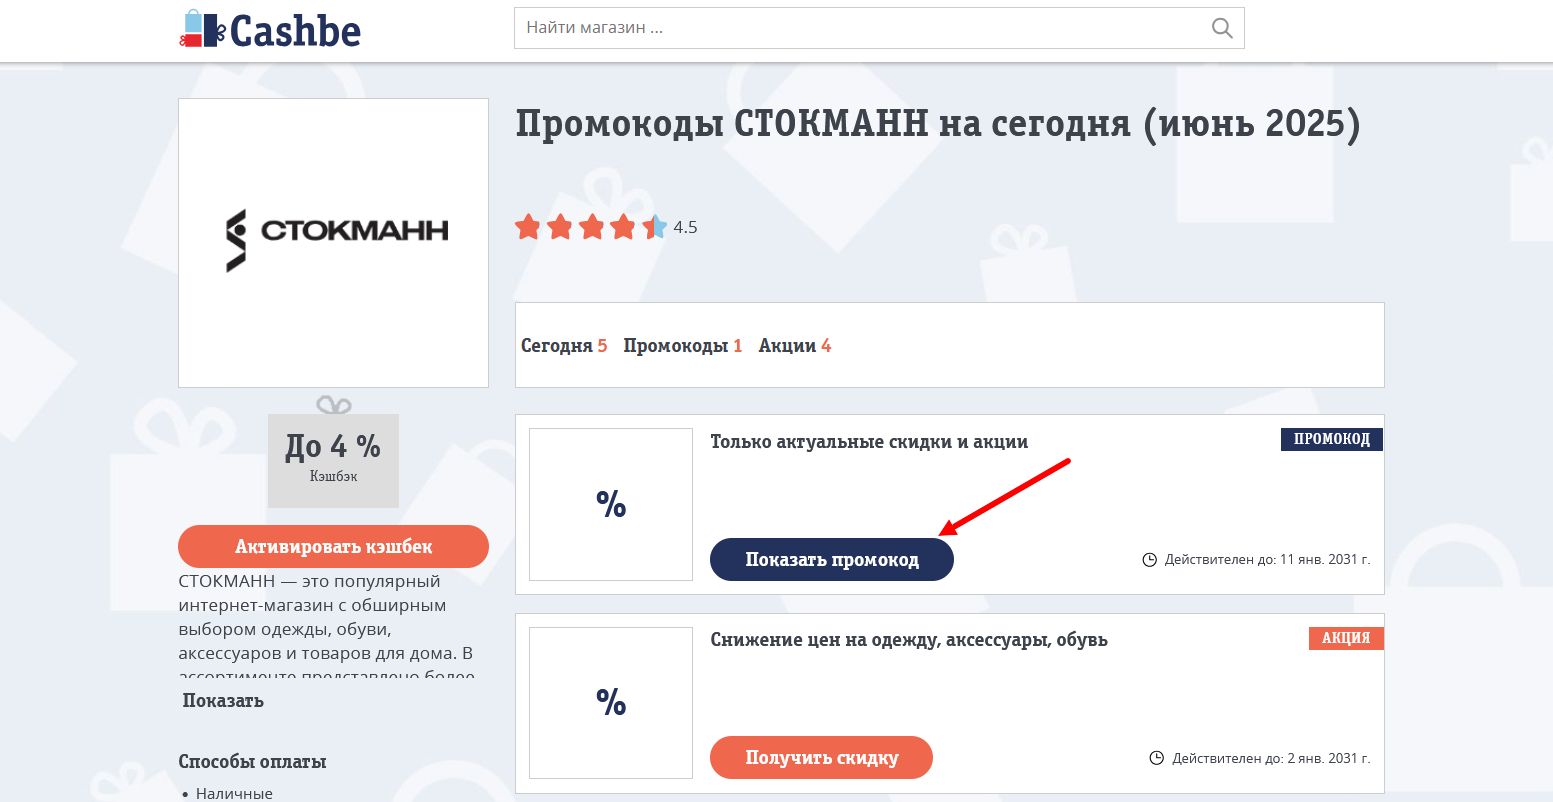Expand store description via 'Показать'

[223, 700]
